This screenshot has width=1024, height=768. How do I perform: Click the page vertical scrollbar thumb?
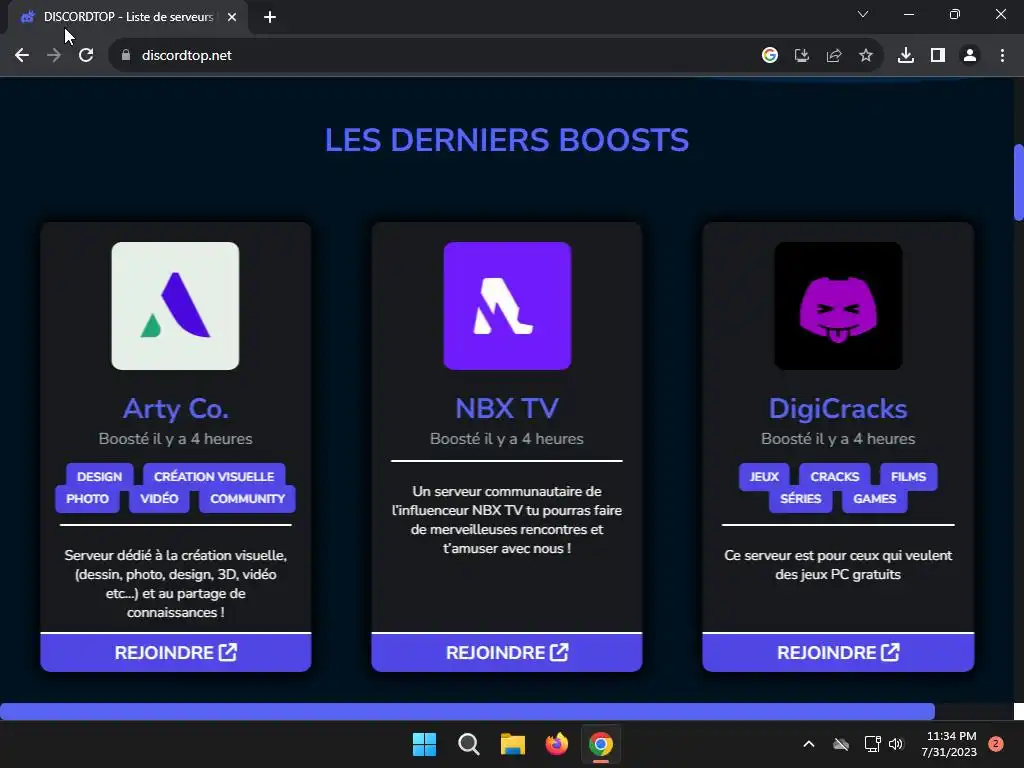coord(1018,183)
